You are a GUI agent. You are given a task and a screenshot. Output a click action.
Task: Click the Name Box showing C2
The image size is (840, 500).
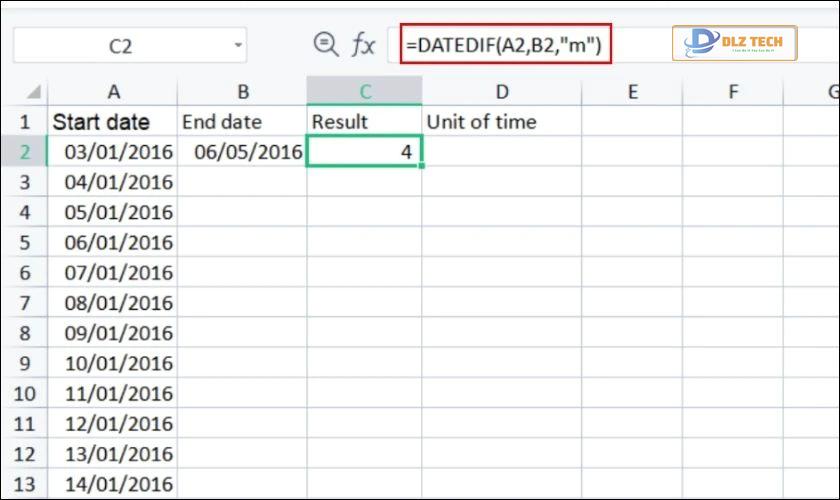pos(130,45)
